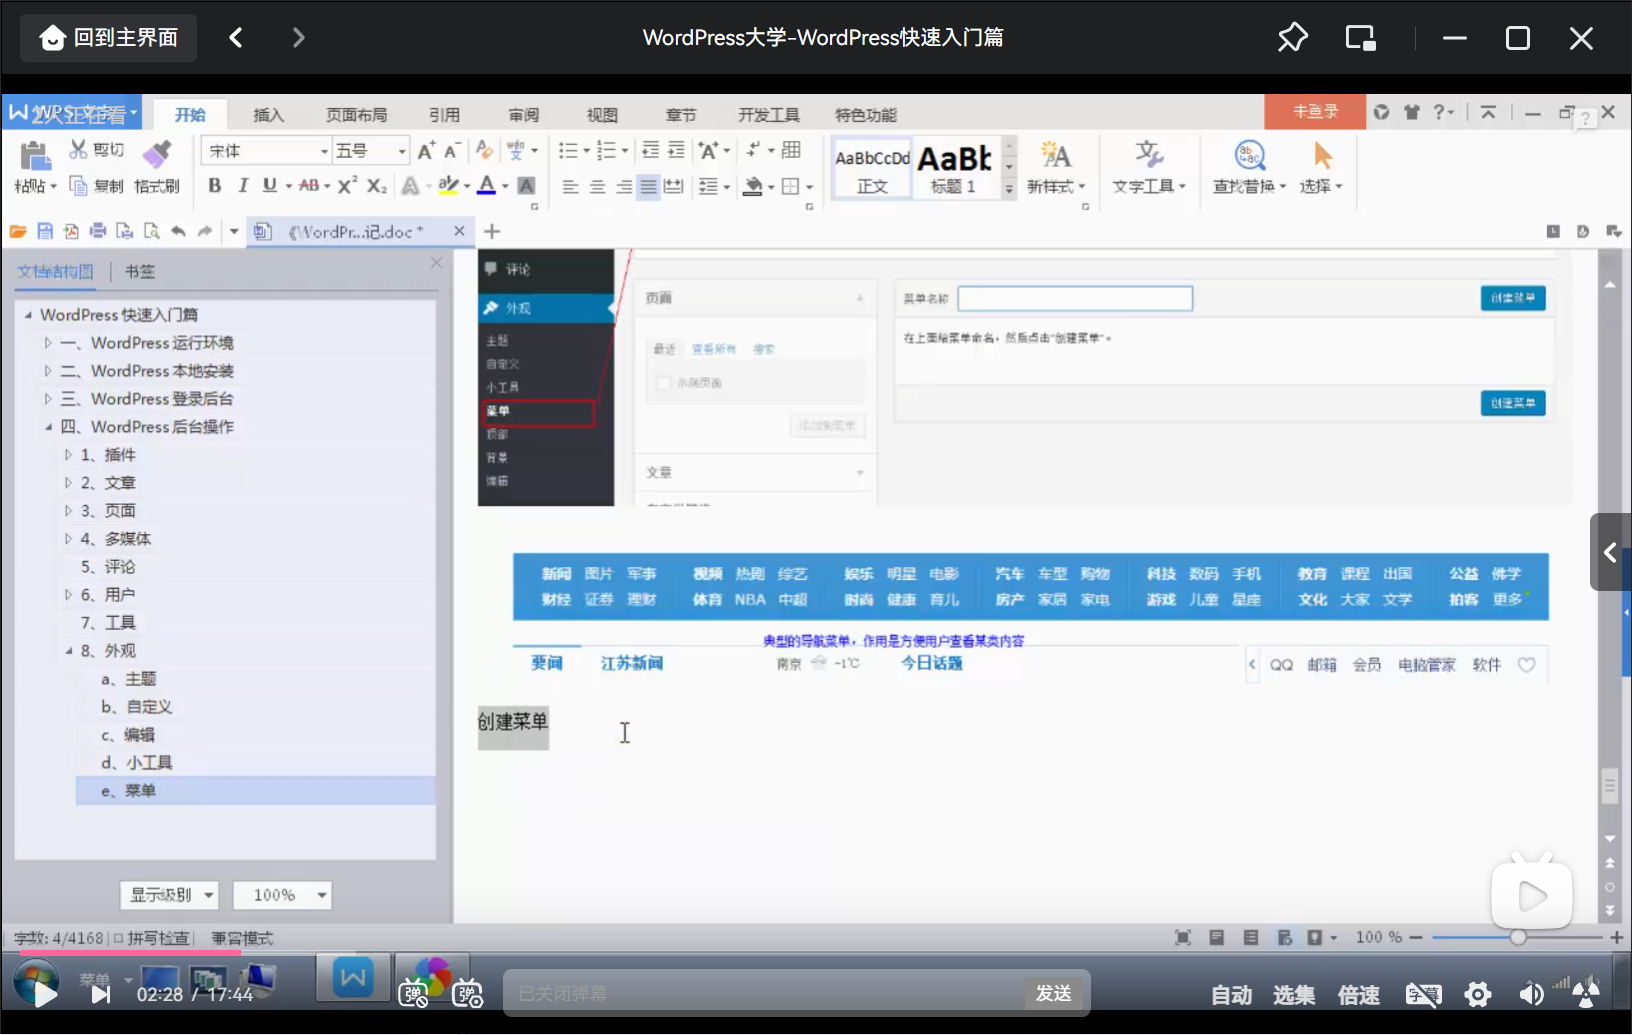Click the save icon in quick toolbar

tap(45, 232)
